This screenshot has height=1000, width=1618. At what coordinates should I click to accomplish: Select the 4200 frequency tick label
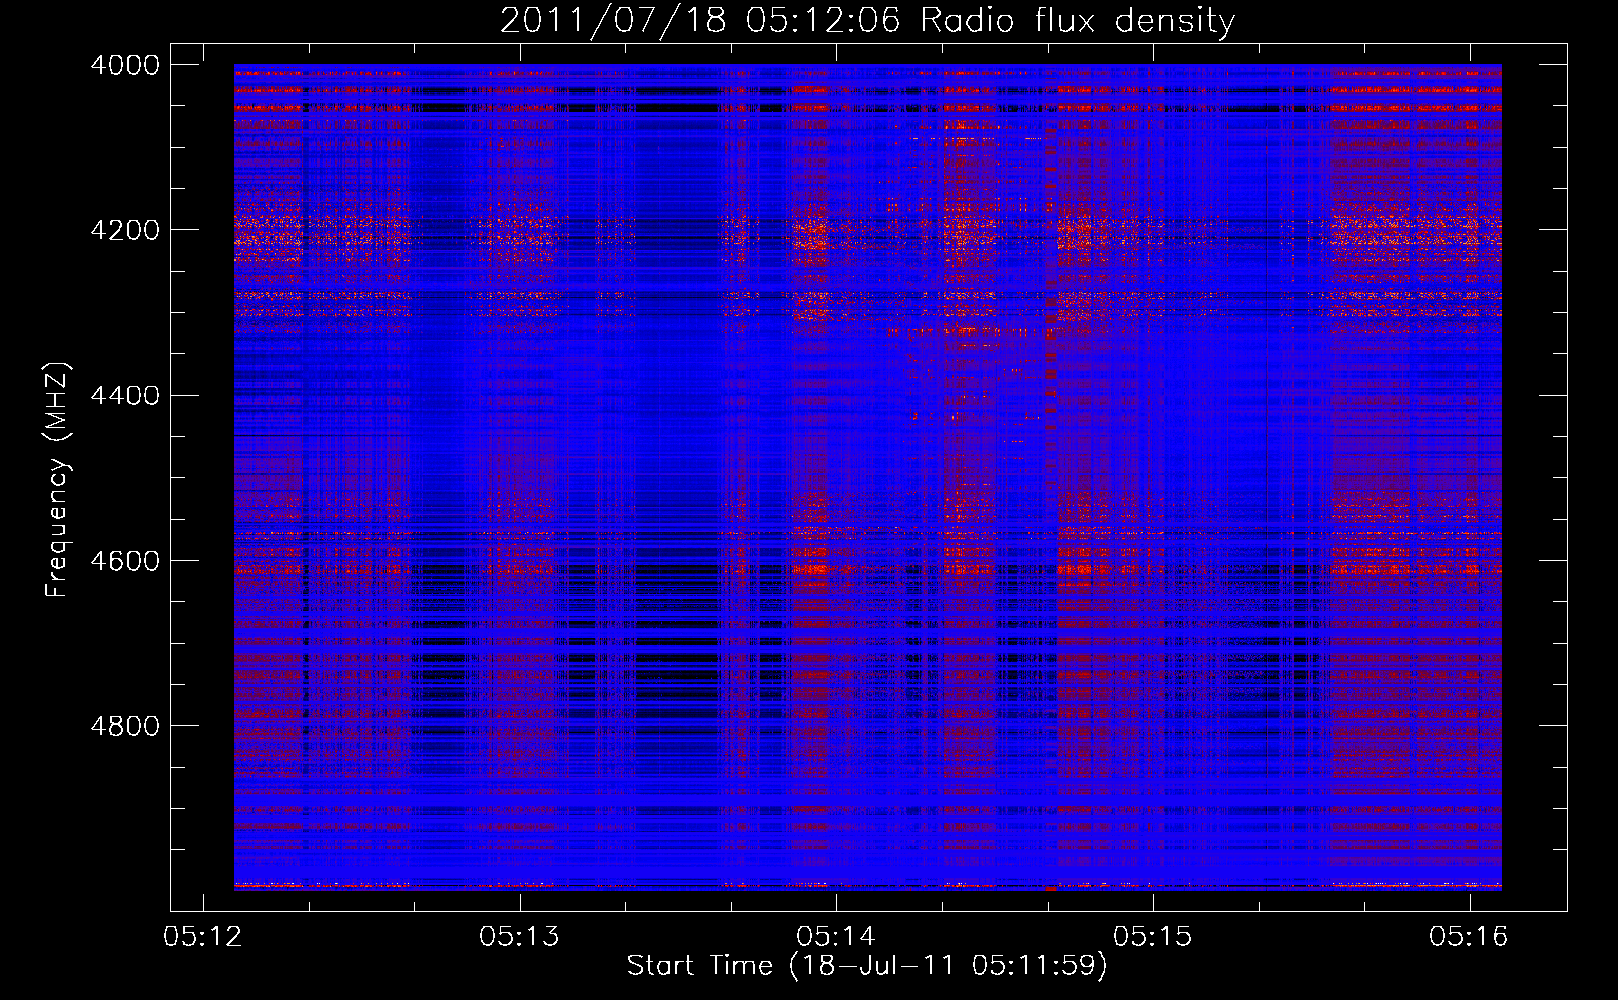point(125,230)
